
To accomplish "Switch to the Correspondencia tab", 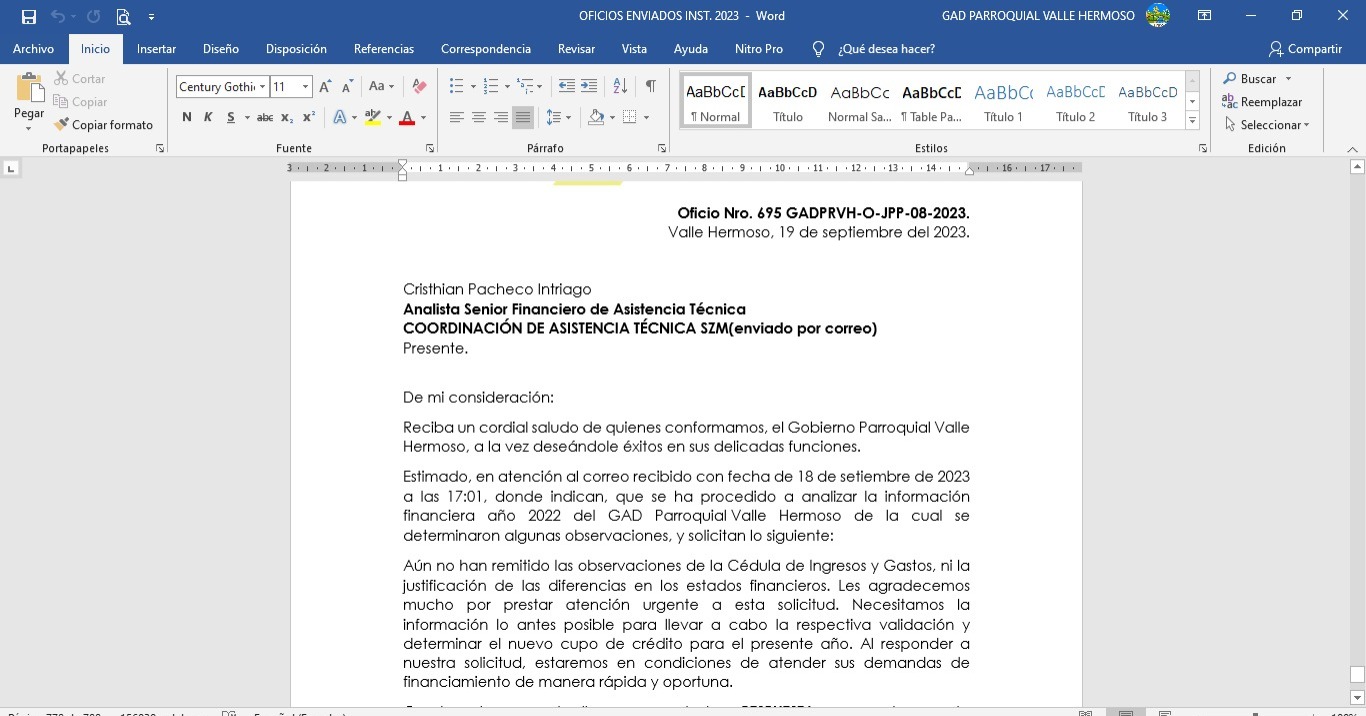I will point(485,49).
